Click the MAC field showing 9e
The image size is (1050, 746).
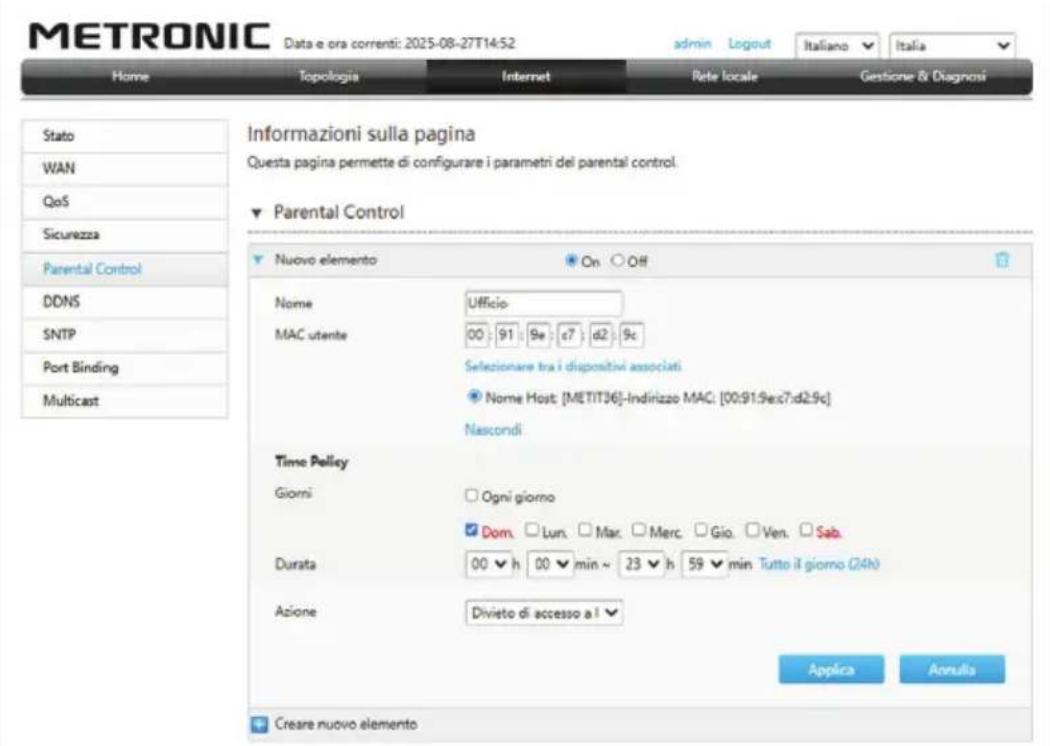pyautogui.click(x=538, y=335)
